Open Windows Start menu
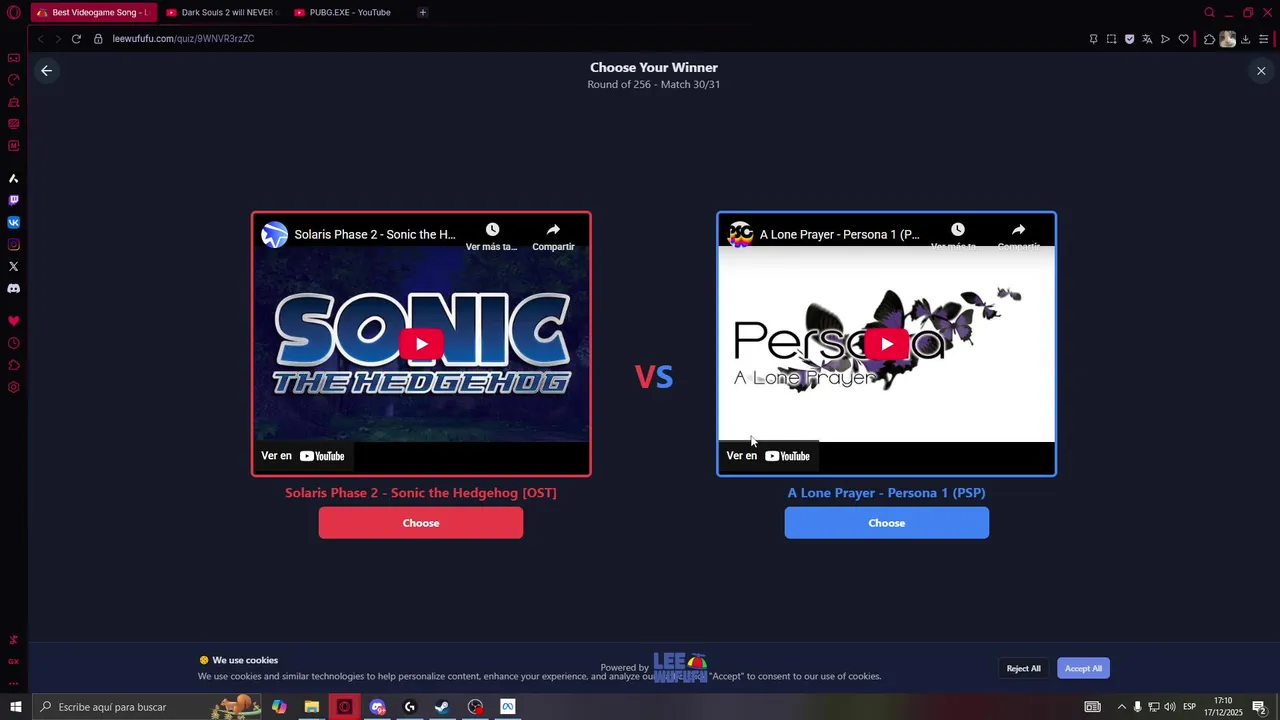Screen dimensions: 1280x720 (x=15, y=707)
